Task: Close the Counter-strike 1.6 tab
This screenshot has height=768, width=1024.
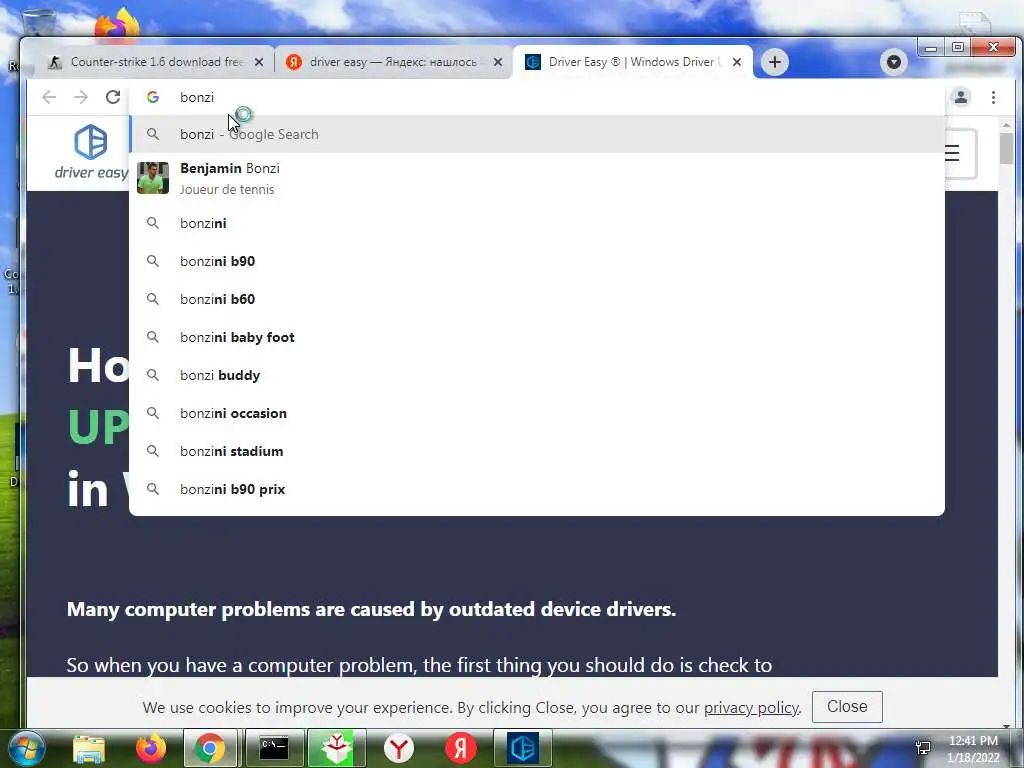Action: [x=259, y=62]
